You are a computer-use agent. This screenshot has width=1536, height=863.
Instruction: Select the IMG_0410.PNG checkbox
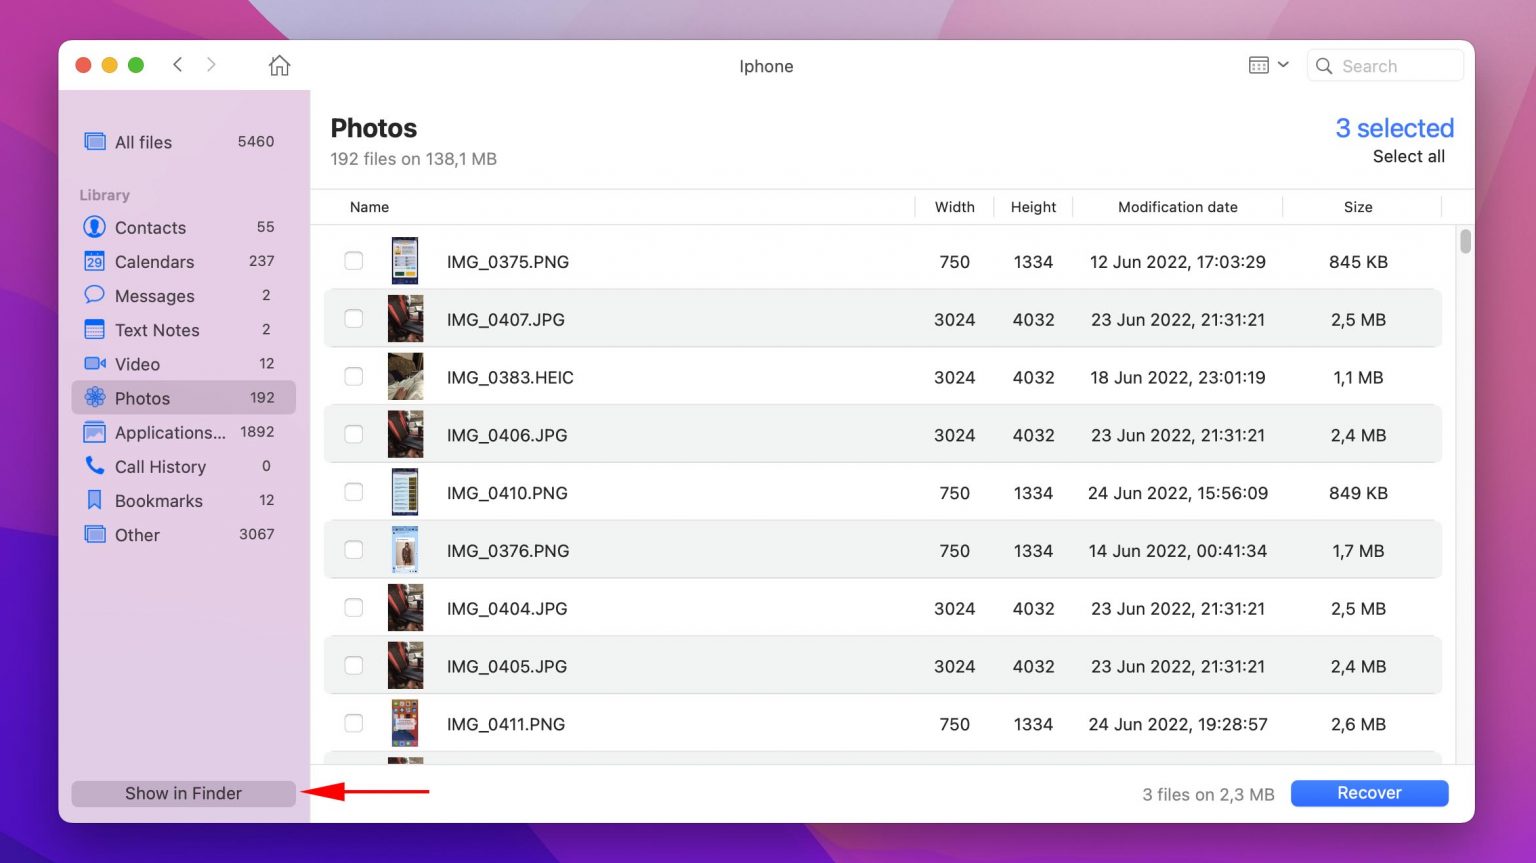click(x=353, y=491)
